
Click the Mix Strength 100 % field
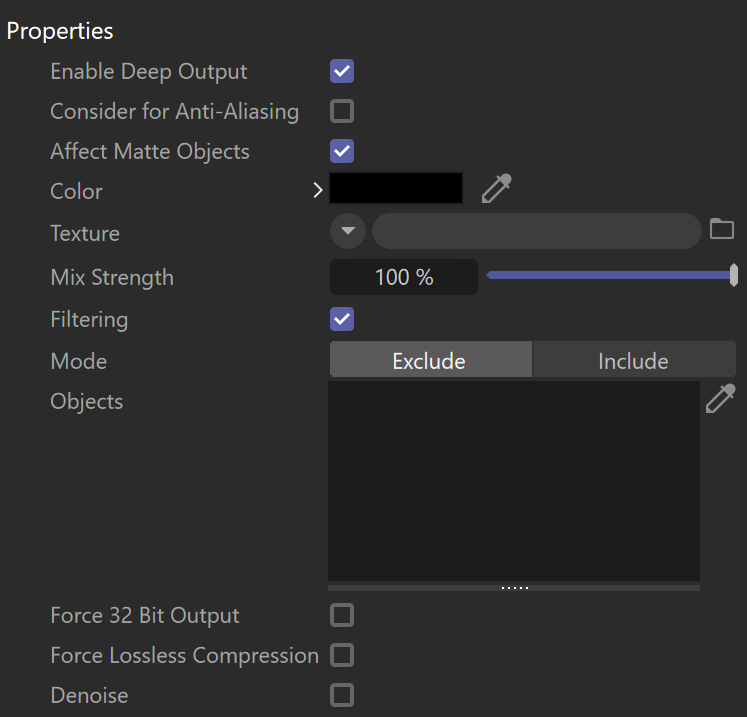click(404, 277)
